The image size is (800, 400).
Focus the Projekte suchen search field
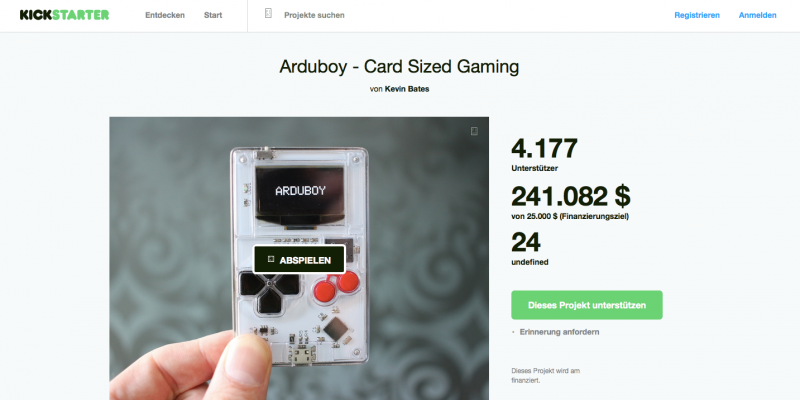[x=314, y=15]
